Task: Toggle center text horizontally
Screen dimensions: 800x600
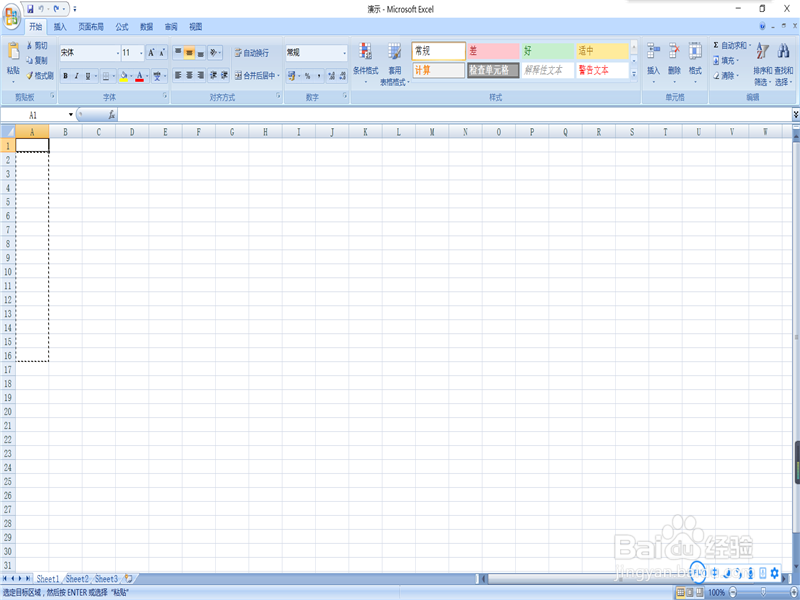Action: click(x=189, y=75)
